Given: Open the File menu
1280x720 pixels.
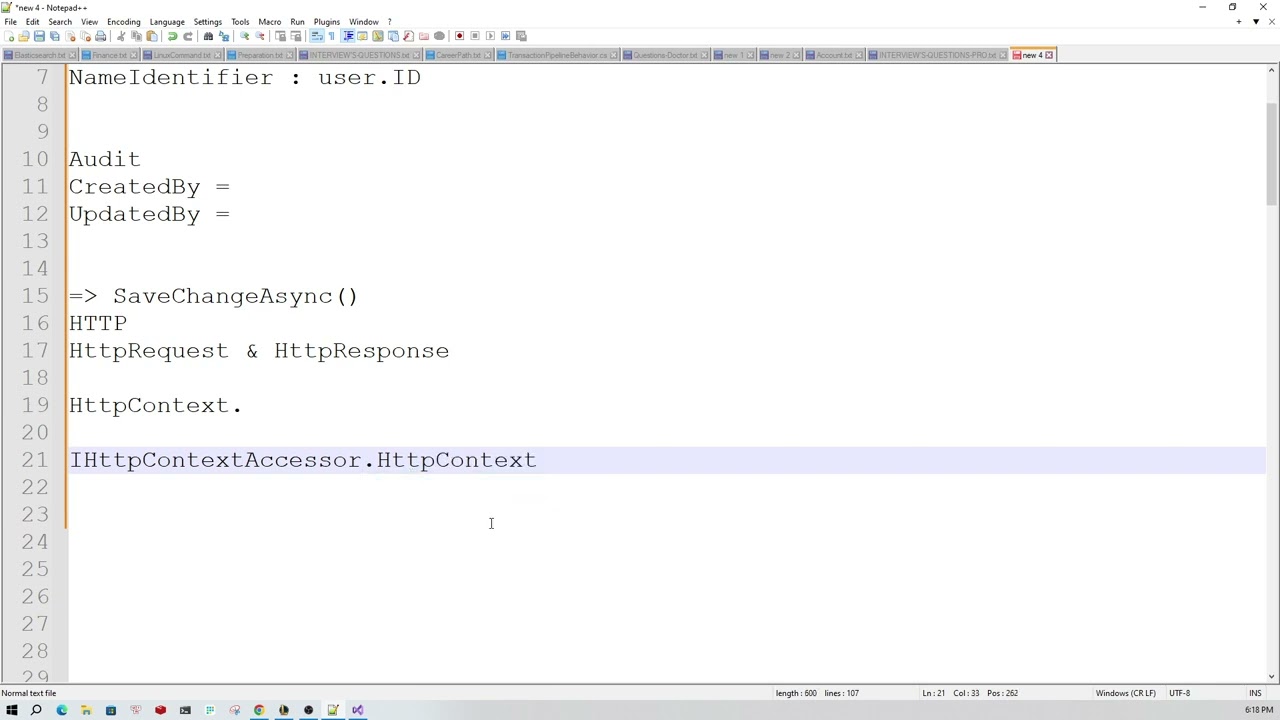Looking at the screenshot, I should [x=10, y=21].
